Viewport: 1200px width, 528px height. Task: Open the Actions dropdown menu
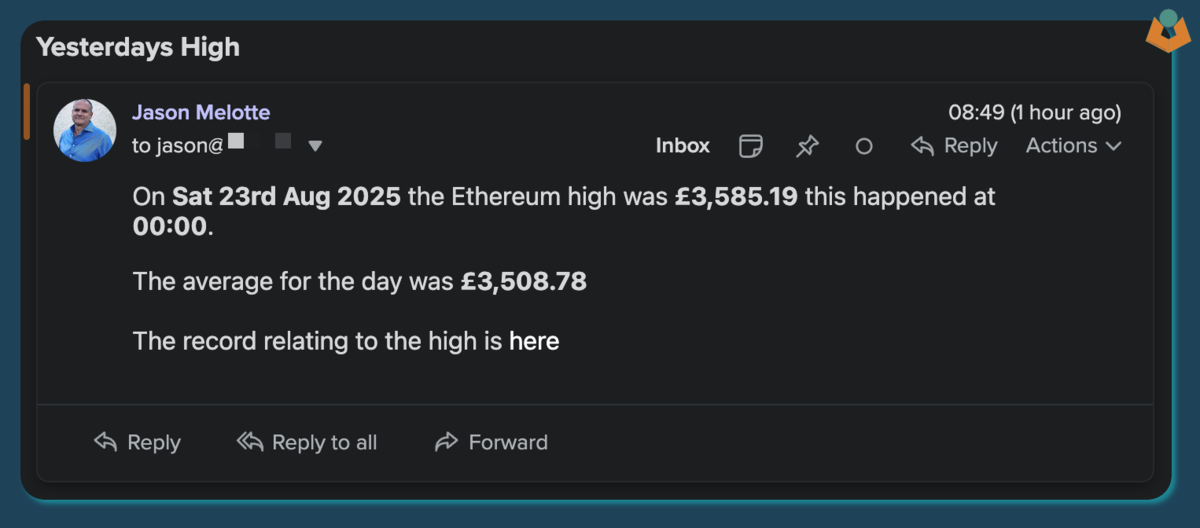click(1074, 146)
